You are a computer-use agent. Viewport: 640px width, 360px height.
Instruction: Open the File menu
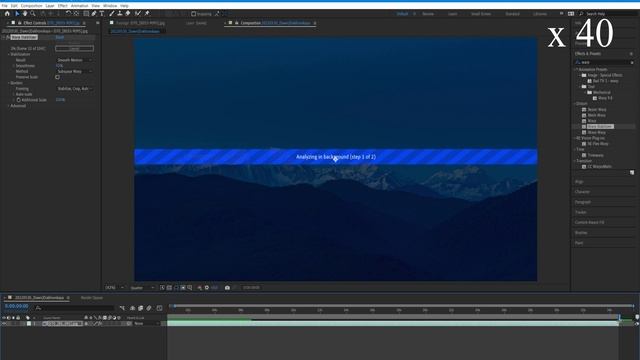point(4,6)
